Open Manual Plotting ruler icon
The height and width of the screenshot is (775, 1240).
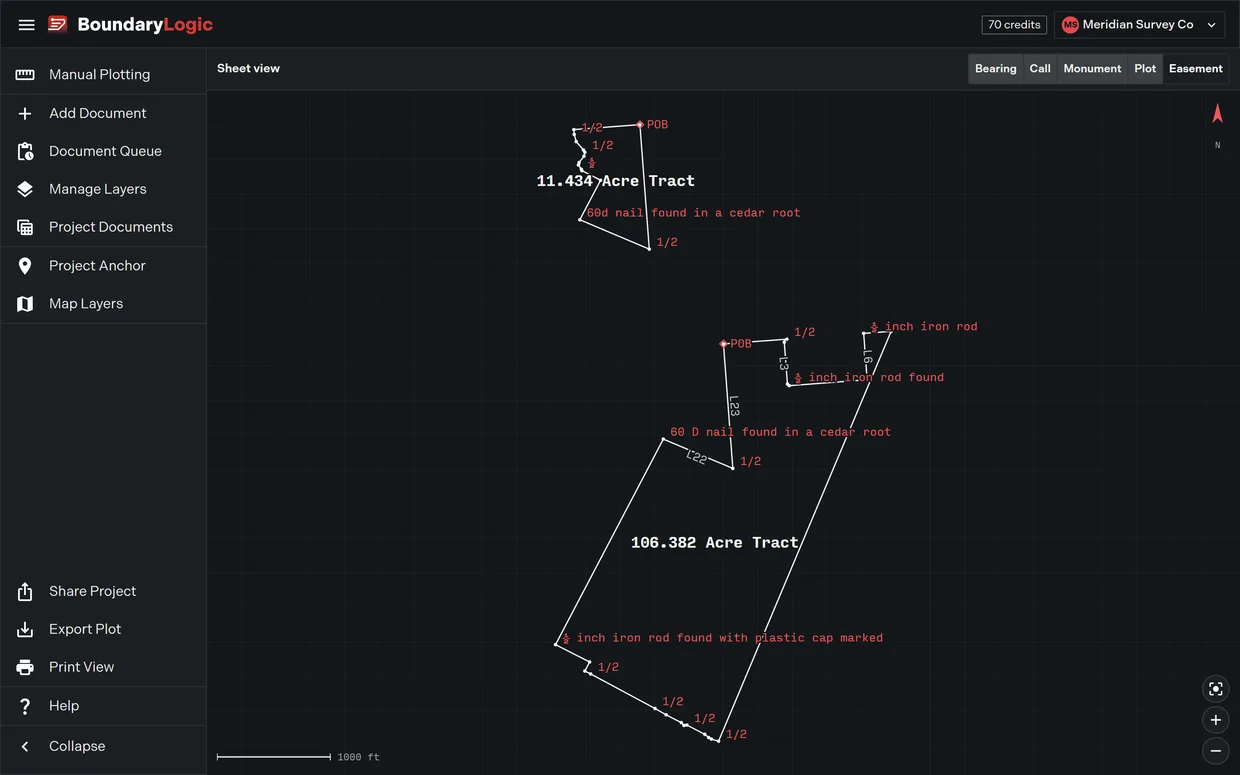(x=25, y=75)
